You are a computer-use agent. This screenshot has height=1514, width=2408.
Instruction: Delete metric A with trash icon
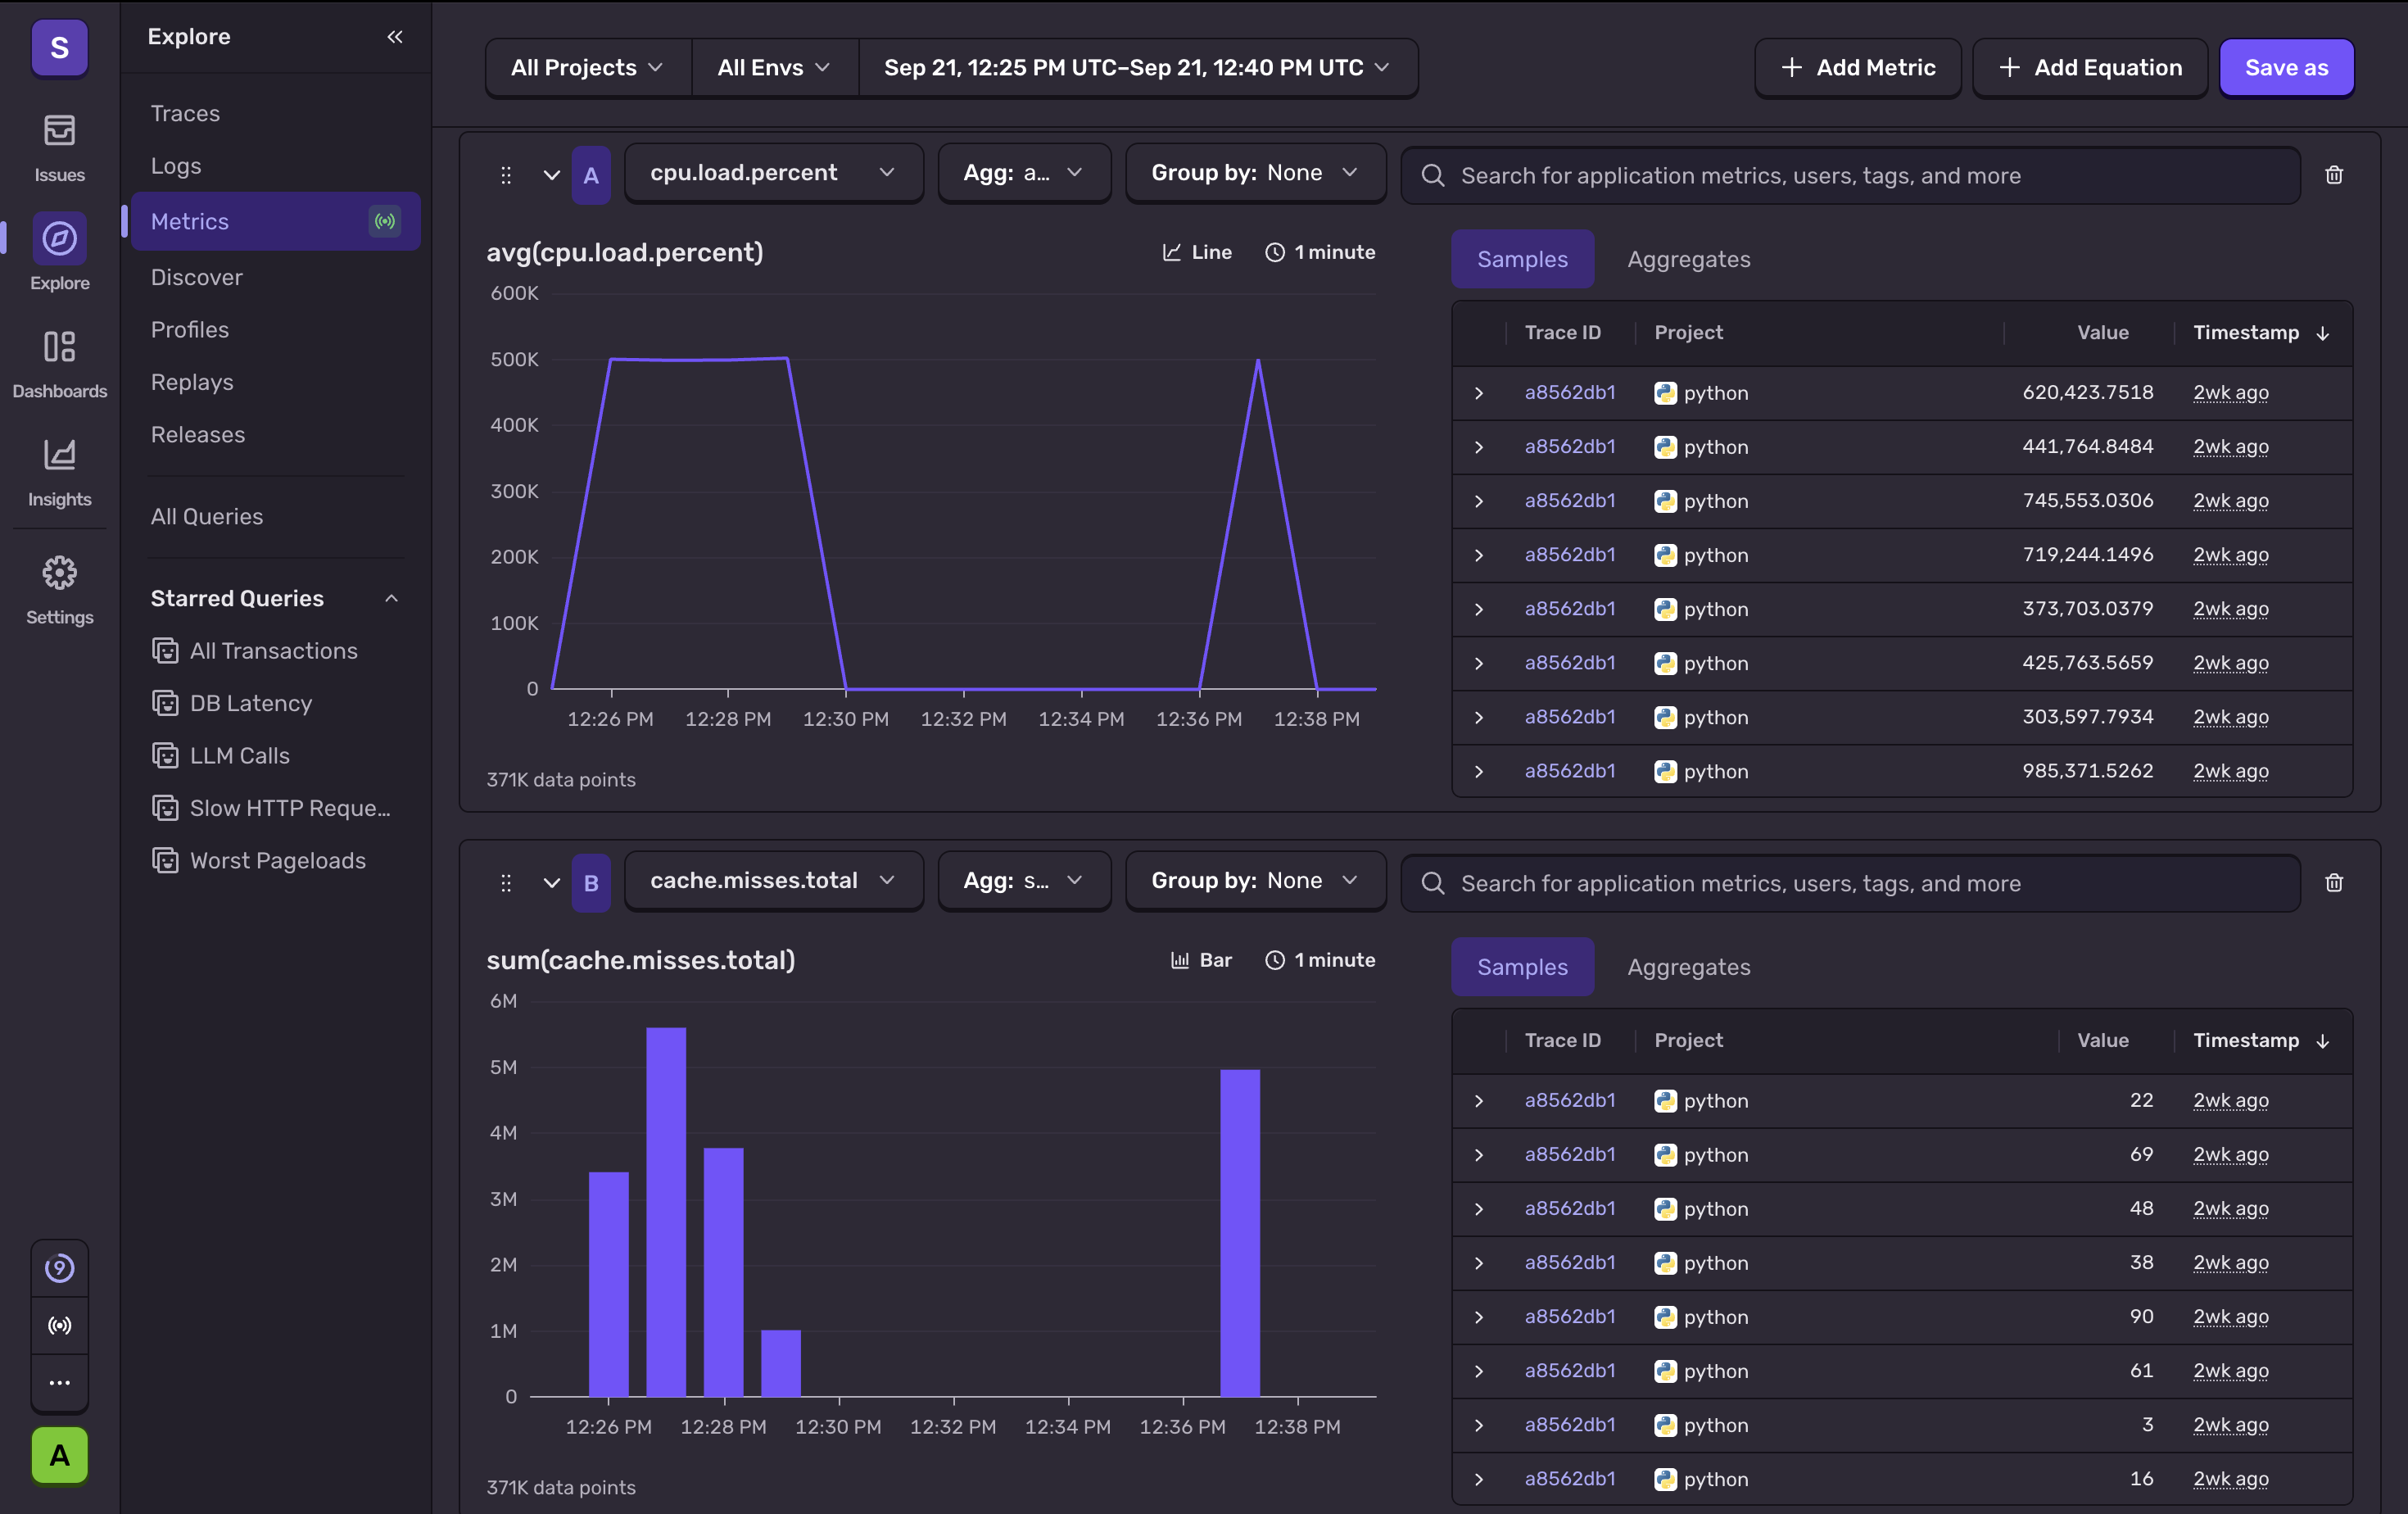pyautogui.click(x=2334, y=175)
